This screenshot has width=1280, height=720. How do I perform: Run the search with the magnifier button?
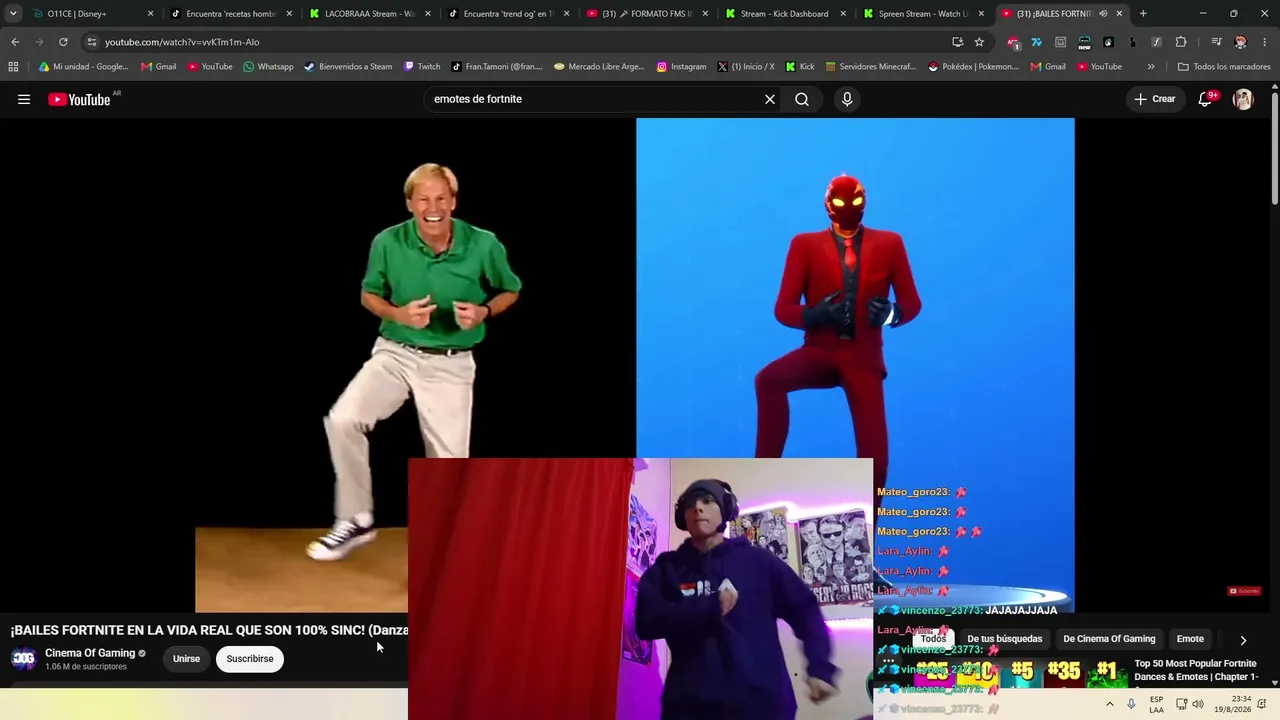[x=802, y=99]
